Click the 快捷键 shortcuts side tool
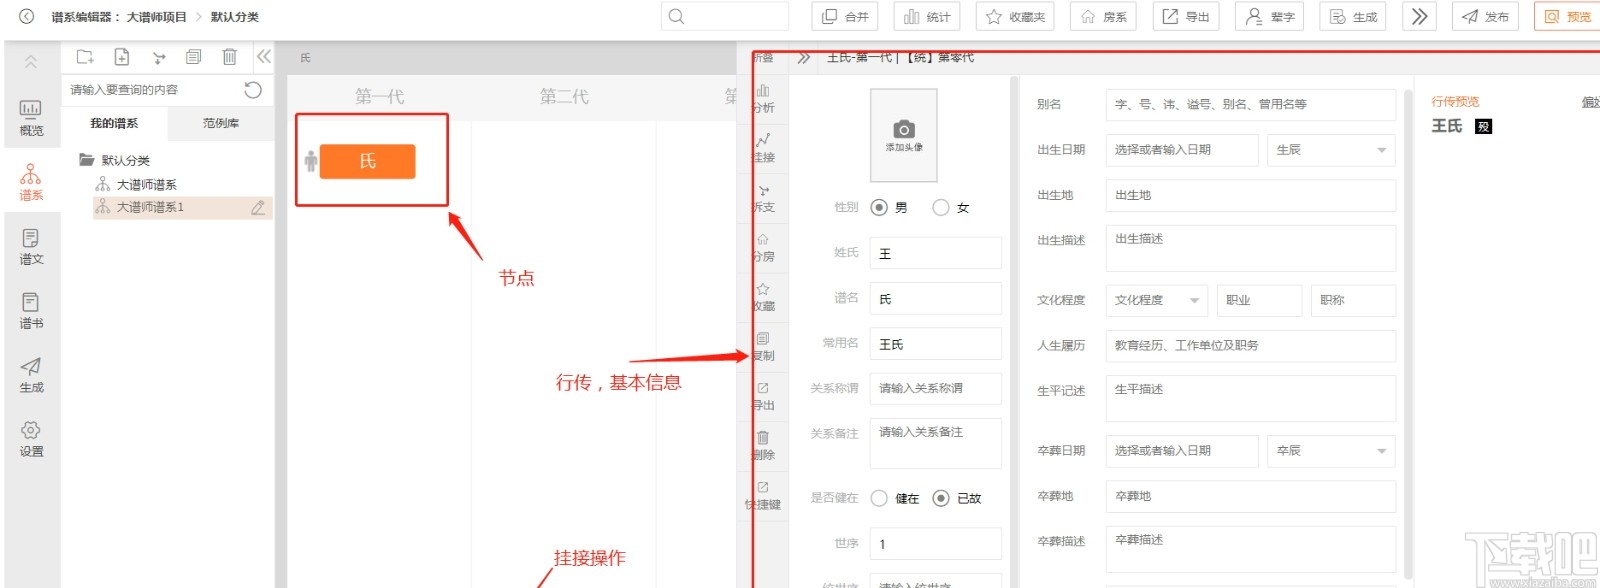Image resolution: width=1600 pixels, height=588 pixels. 763,495
